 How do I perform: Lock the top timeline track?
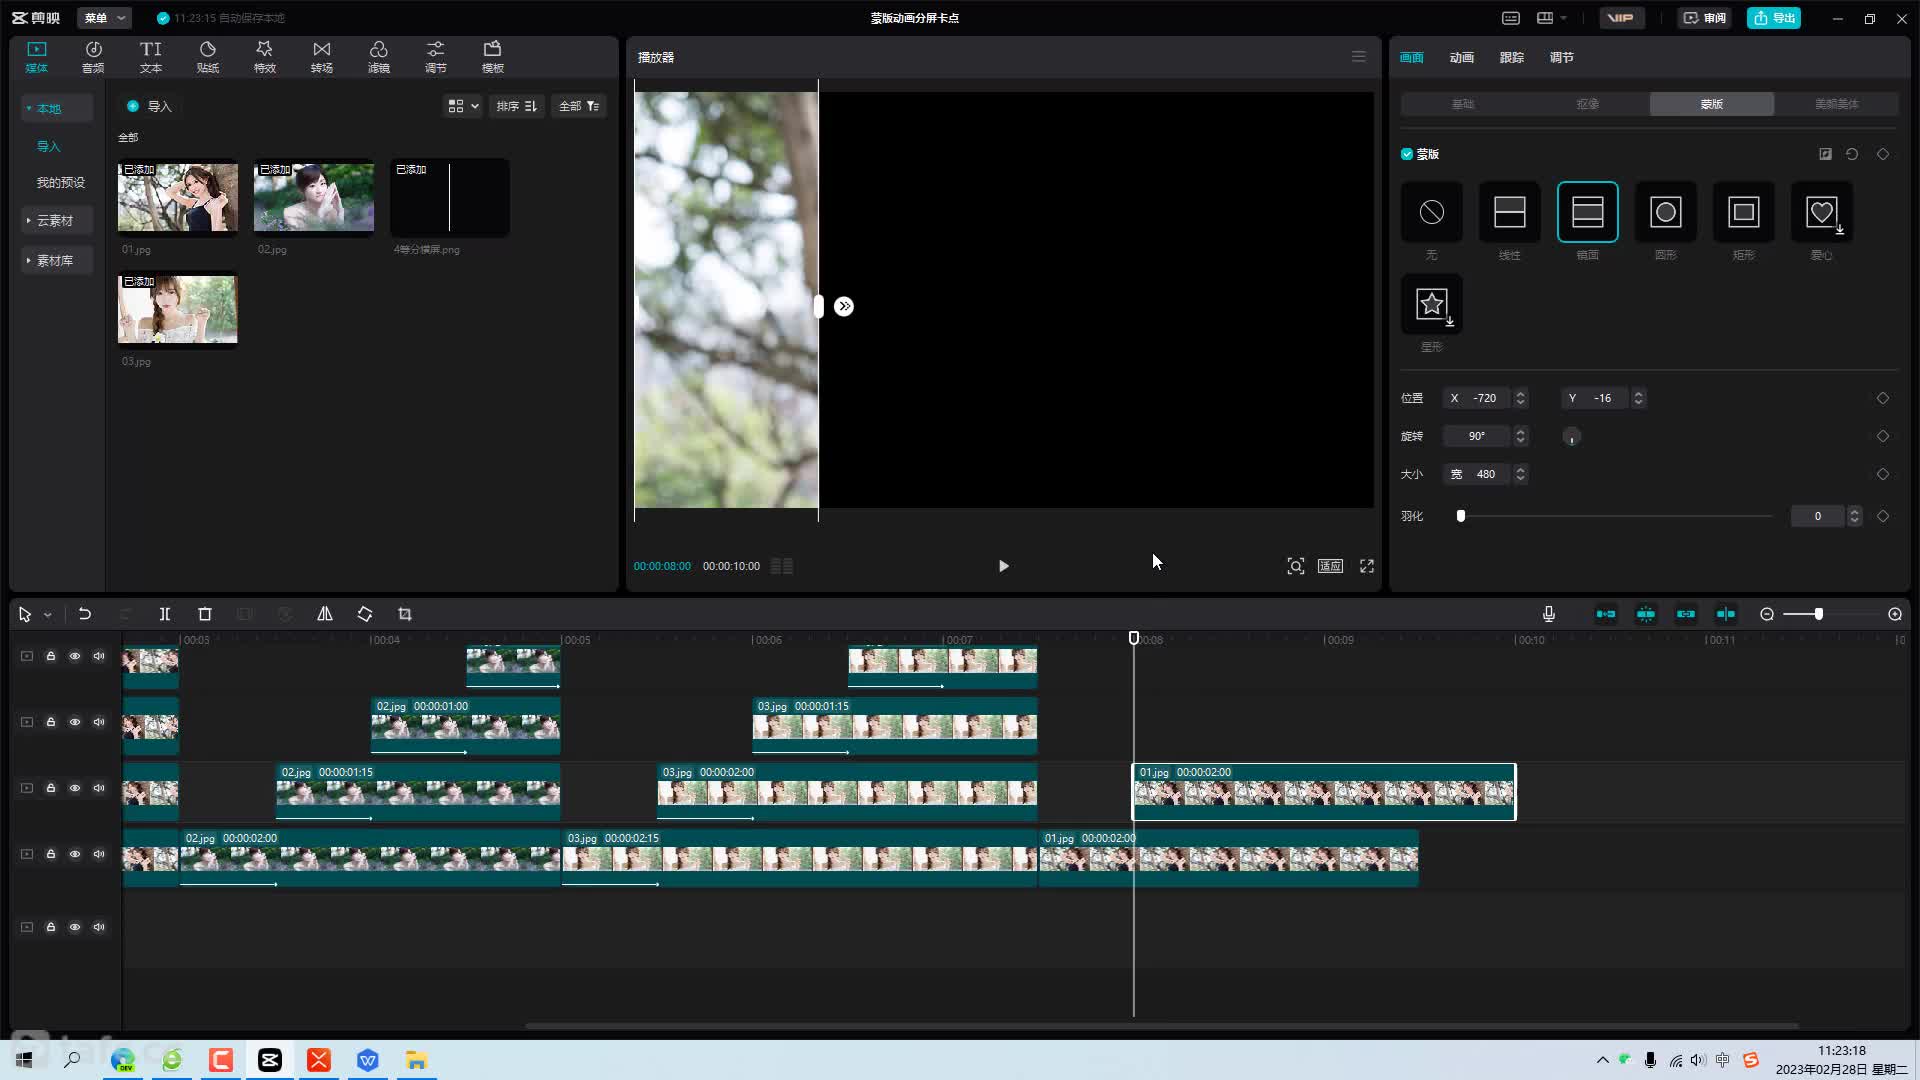coord(51,656)
